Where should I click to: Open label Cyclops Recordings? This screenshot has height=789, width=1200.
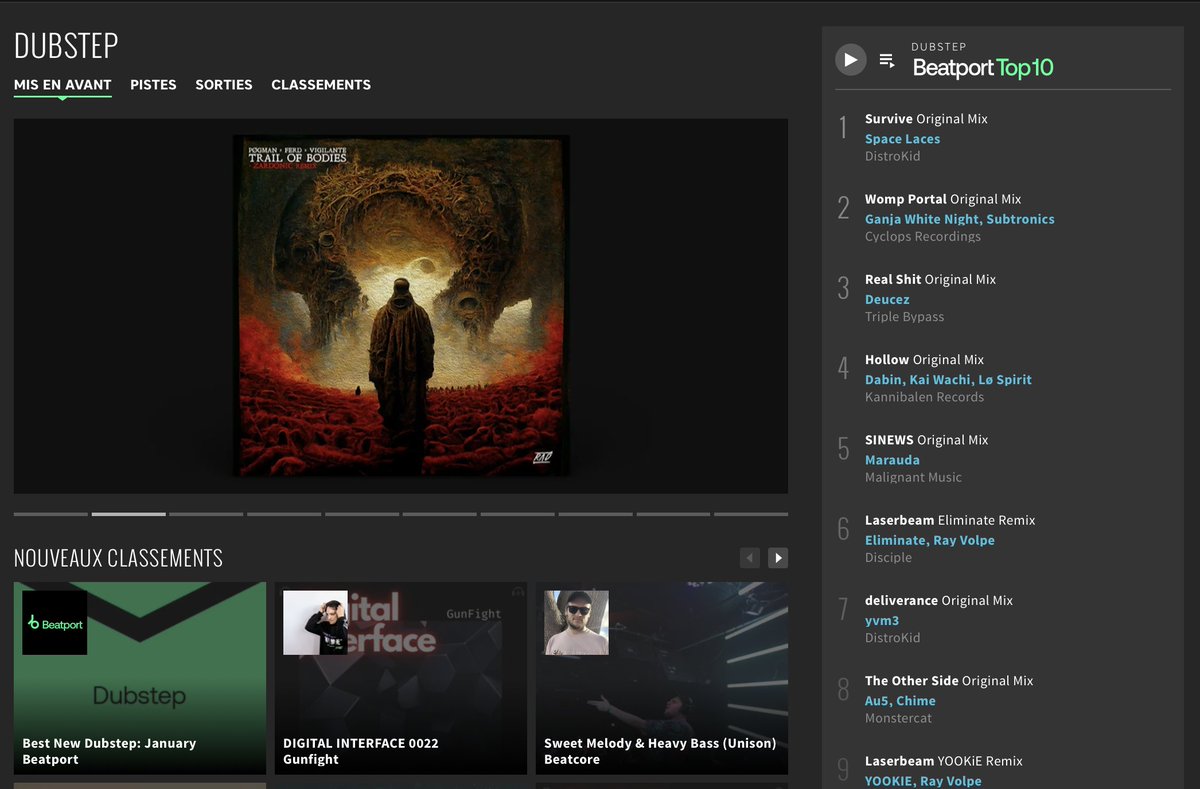point(923,236)
